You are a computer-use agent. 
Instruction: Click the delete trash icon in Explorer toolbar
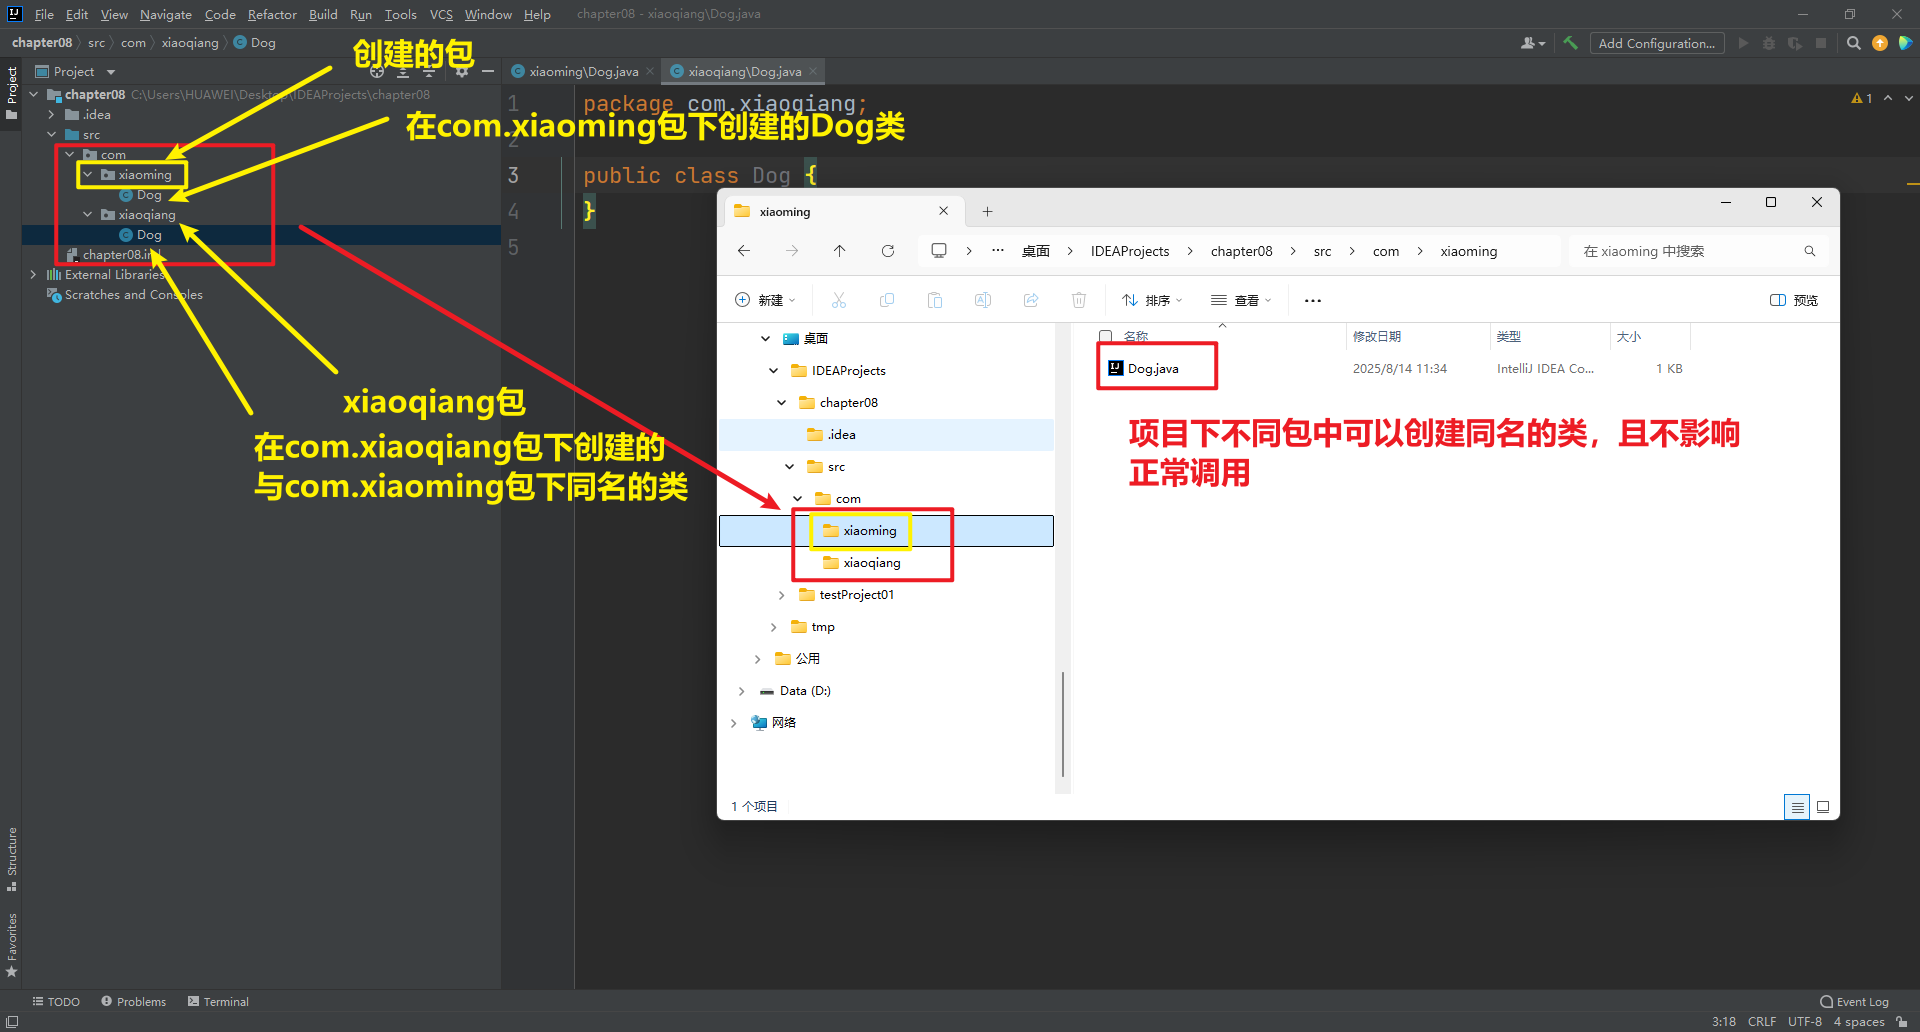(x=1078, y=300)
